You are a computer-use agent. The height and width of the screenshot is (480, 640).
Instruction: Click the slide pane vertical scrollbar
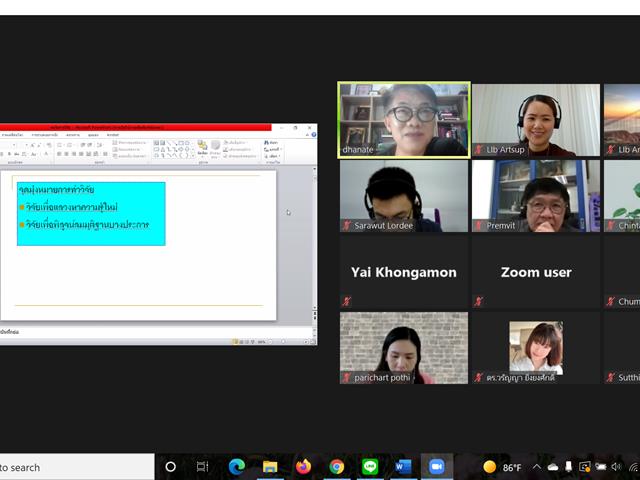click(x=314, y=241)
